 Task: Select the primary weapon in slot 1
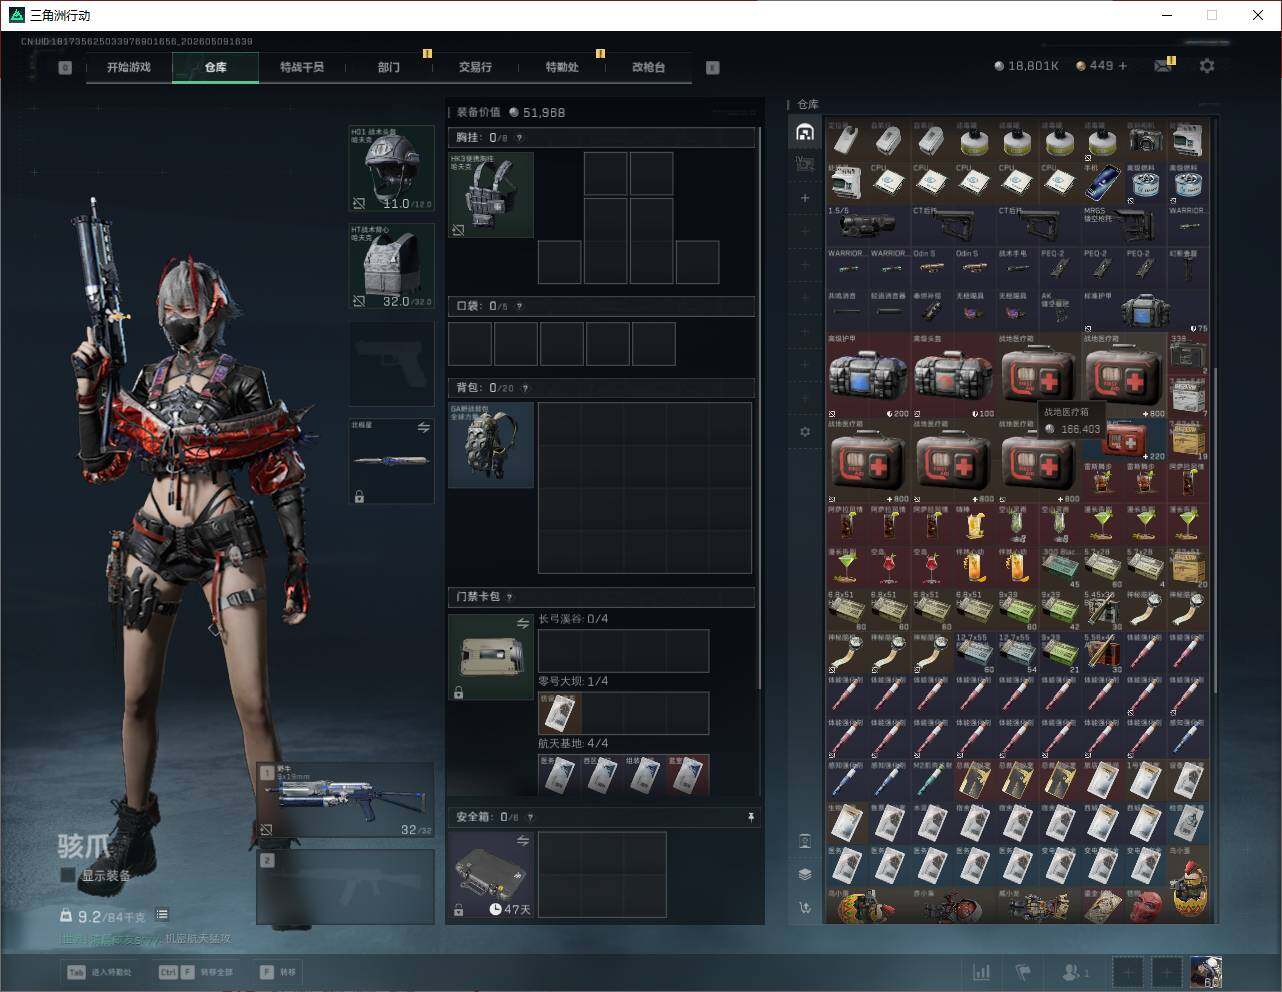[346, 800]
